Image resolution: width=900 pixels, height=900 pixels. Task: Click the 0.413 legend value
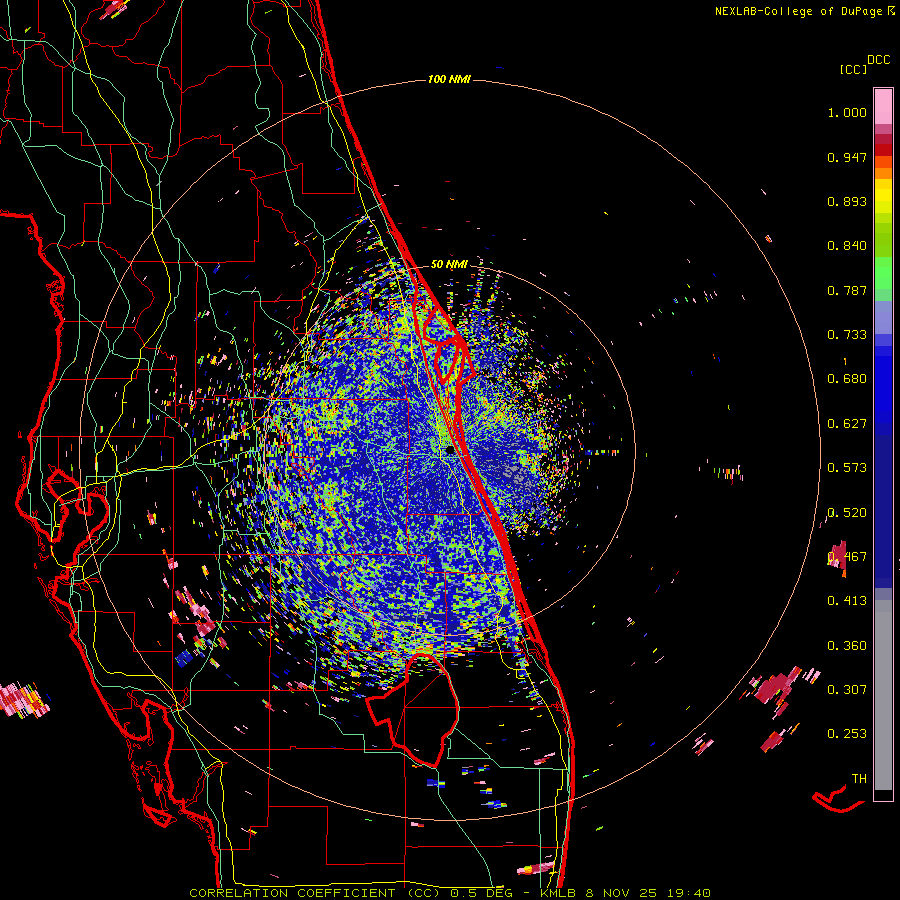coord(847,601)
